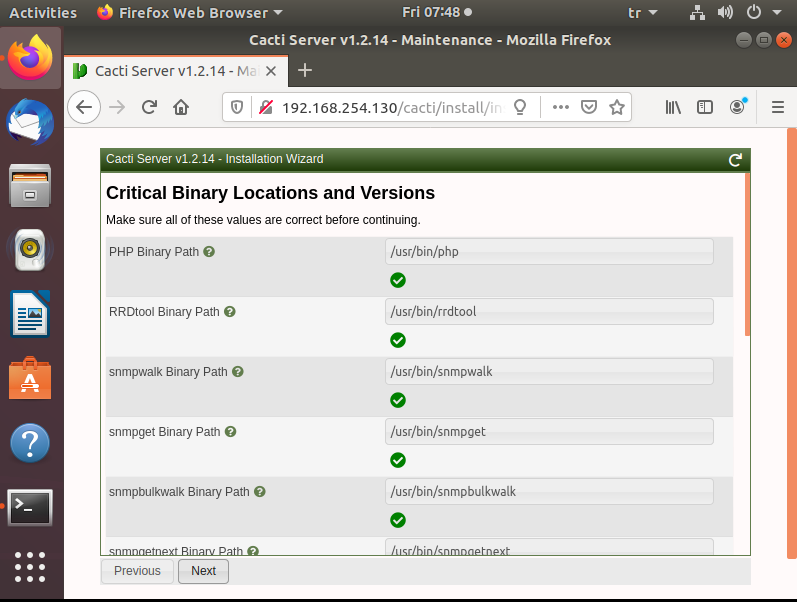The image size is (797, 602).
Task: Show Applications grid in dock
Action: click(30, 567)
